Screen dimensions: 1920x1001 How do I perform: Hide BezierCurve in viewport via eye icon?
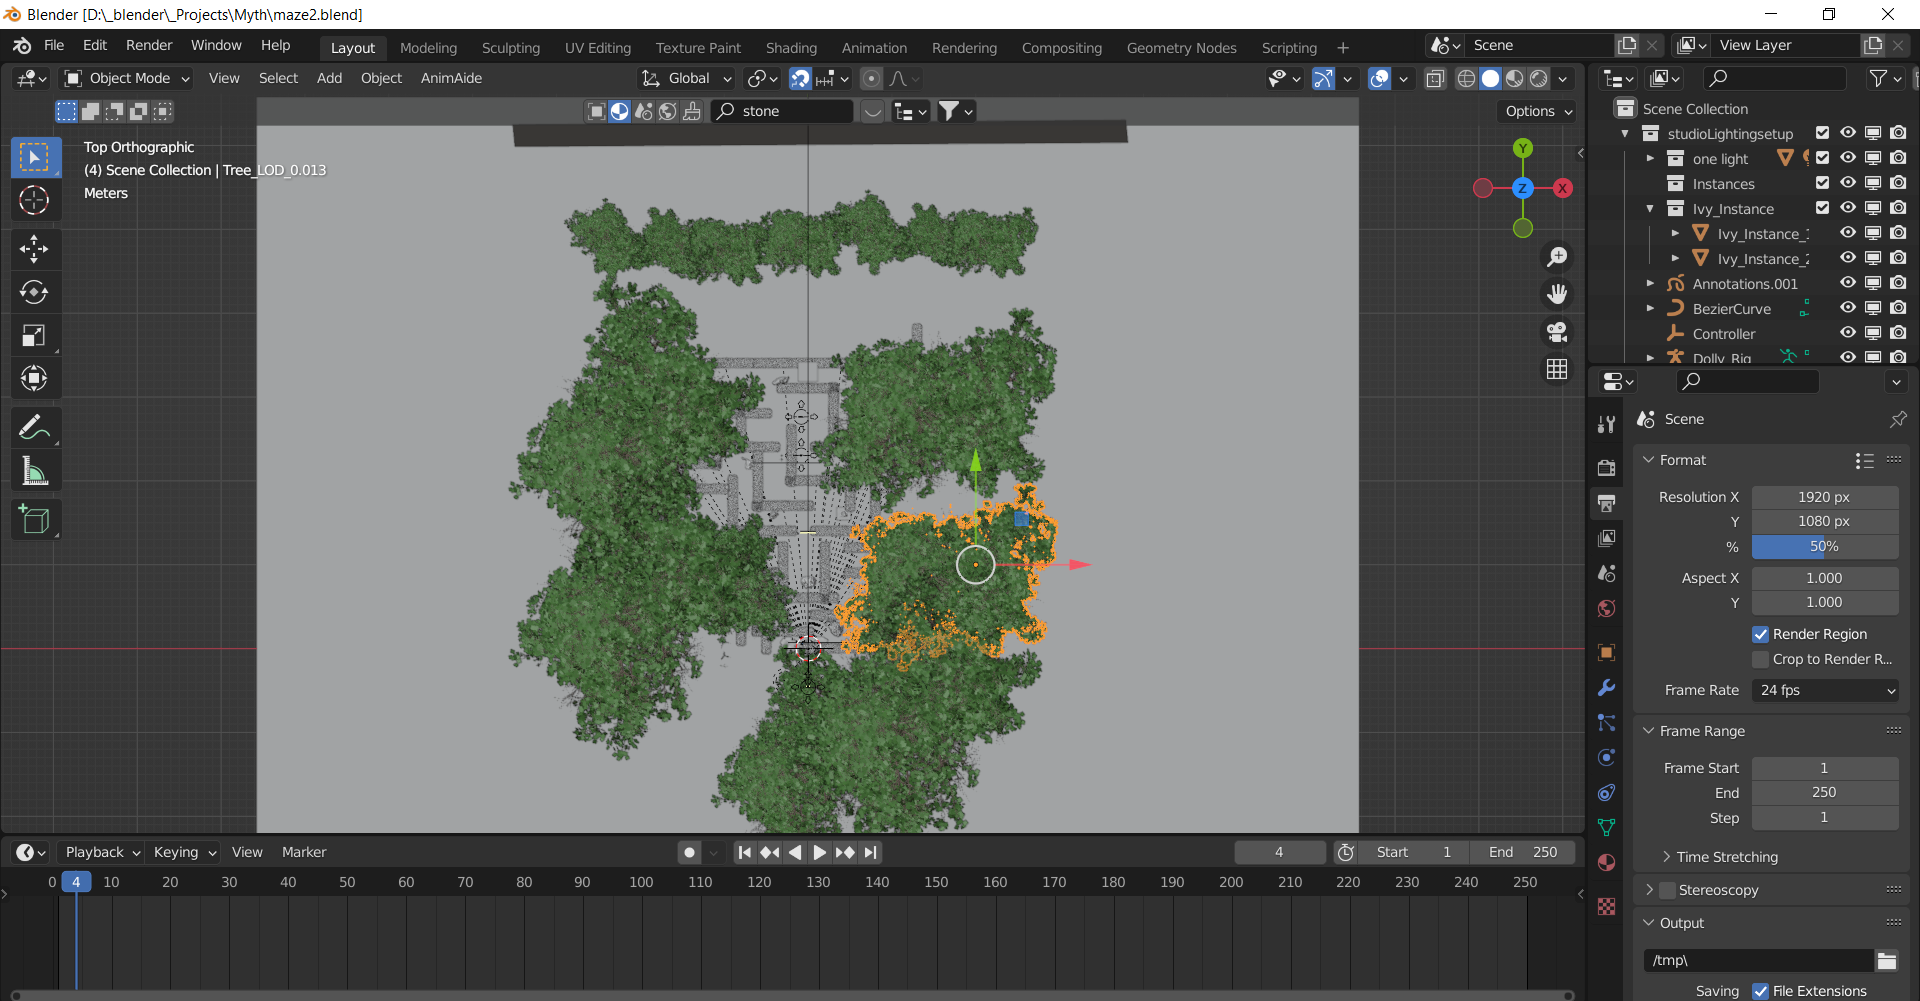[x=1847, y=308]
